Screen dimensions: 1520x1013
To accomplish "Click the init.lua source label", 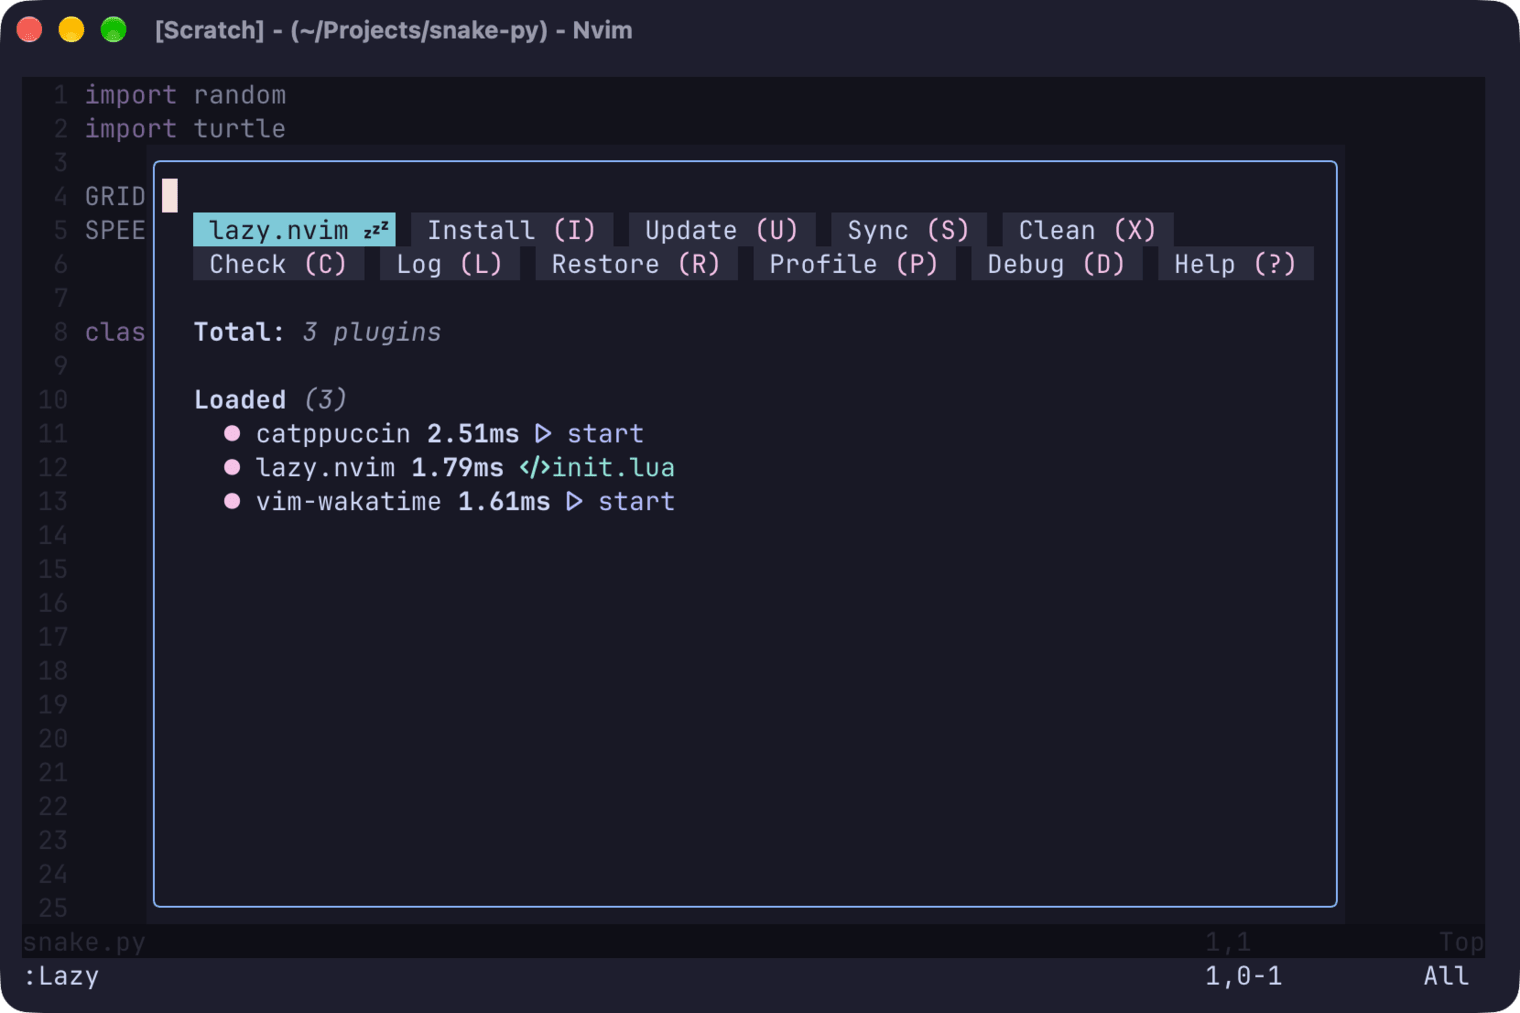I will tap(613, 467).
